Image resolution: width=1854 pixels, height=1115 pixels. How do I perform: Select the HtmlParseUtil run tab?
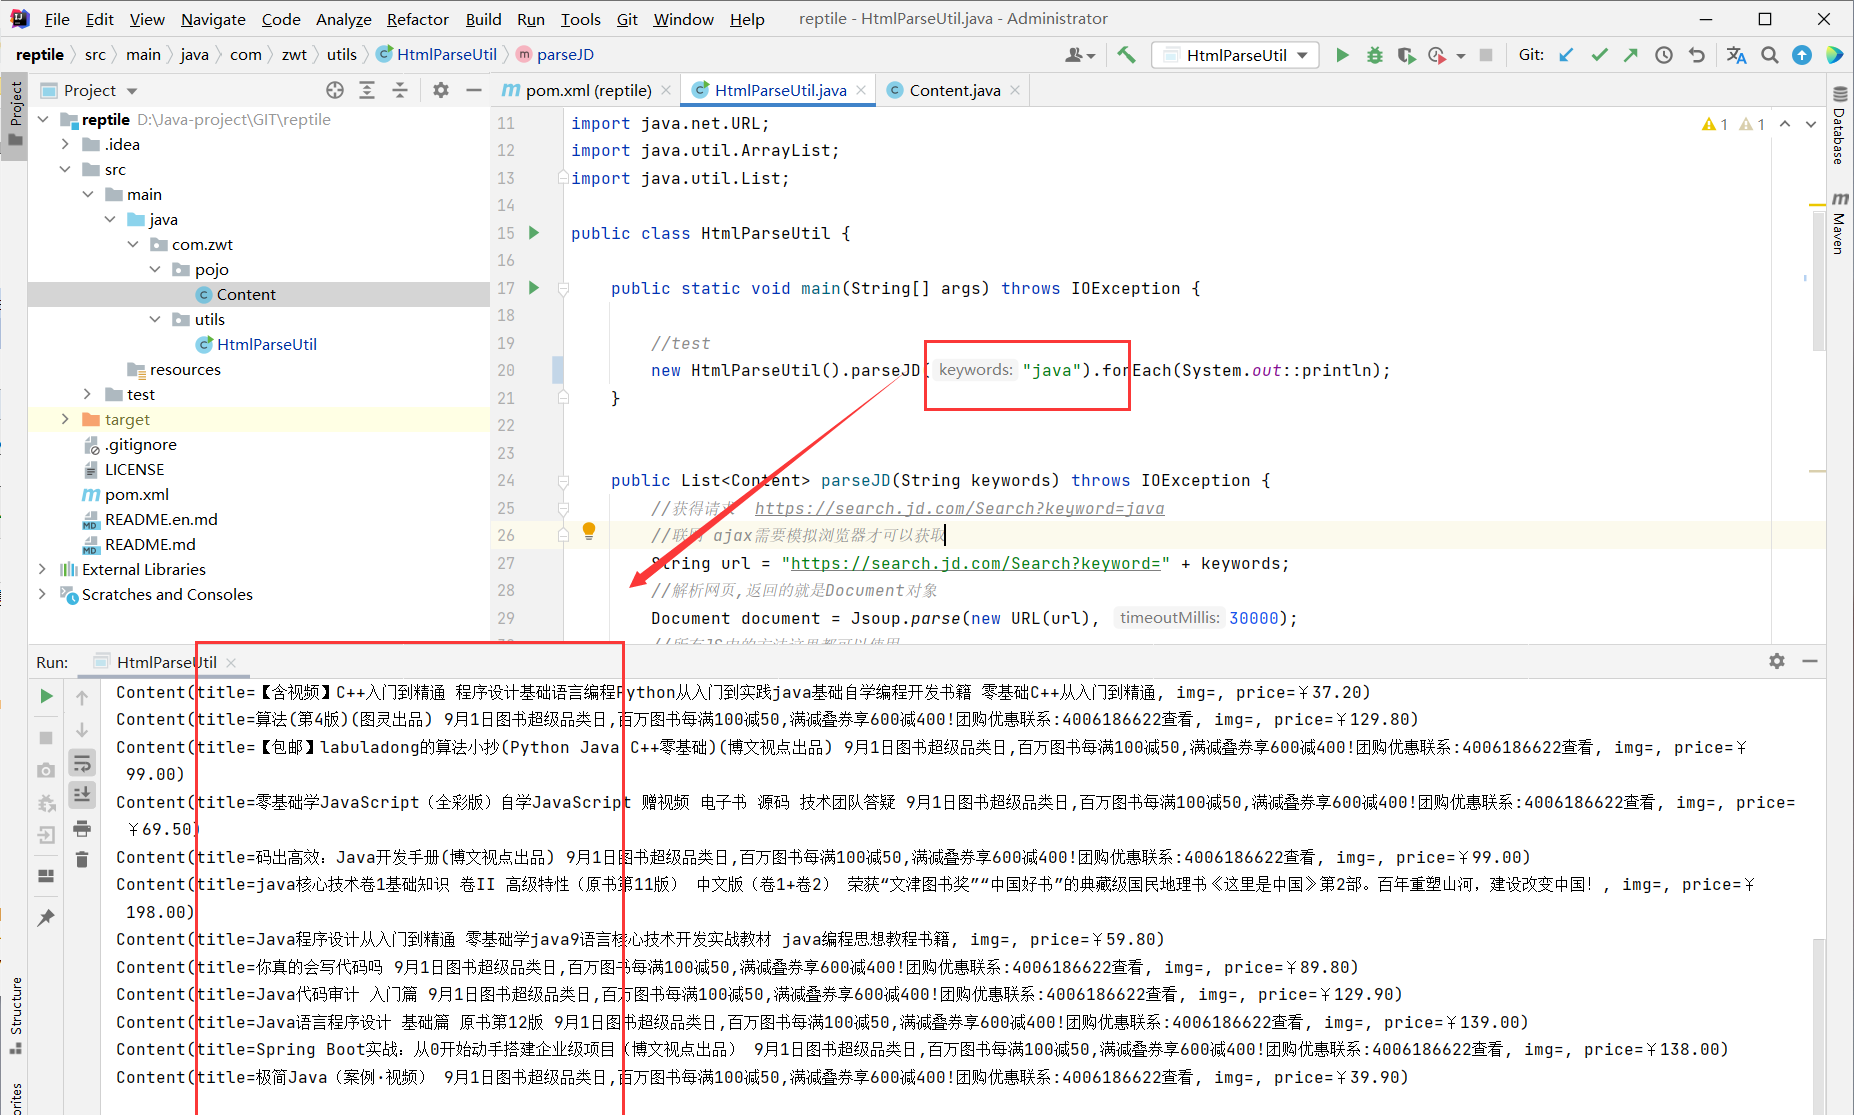165,662
